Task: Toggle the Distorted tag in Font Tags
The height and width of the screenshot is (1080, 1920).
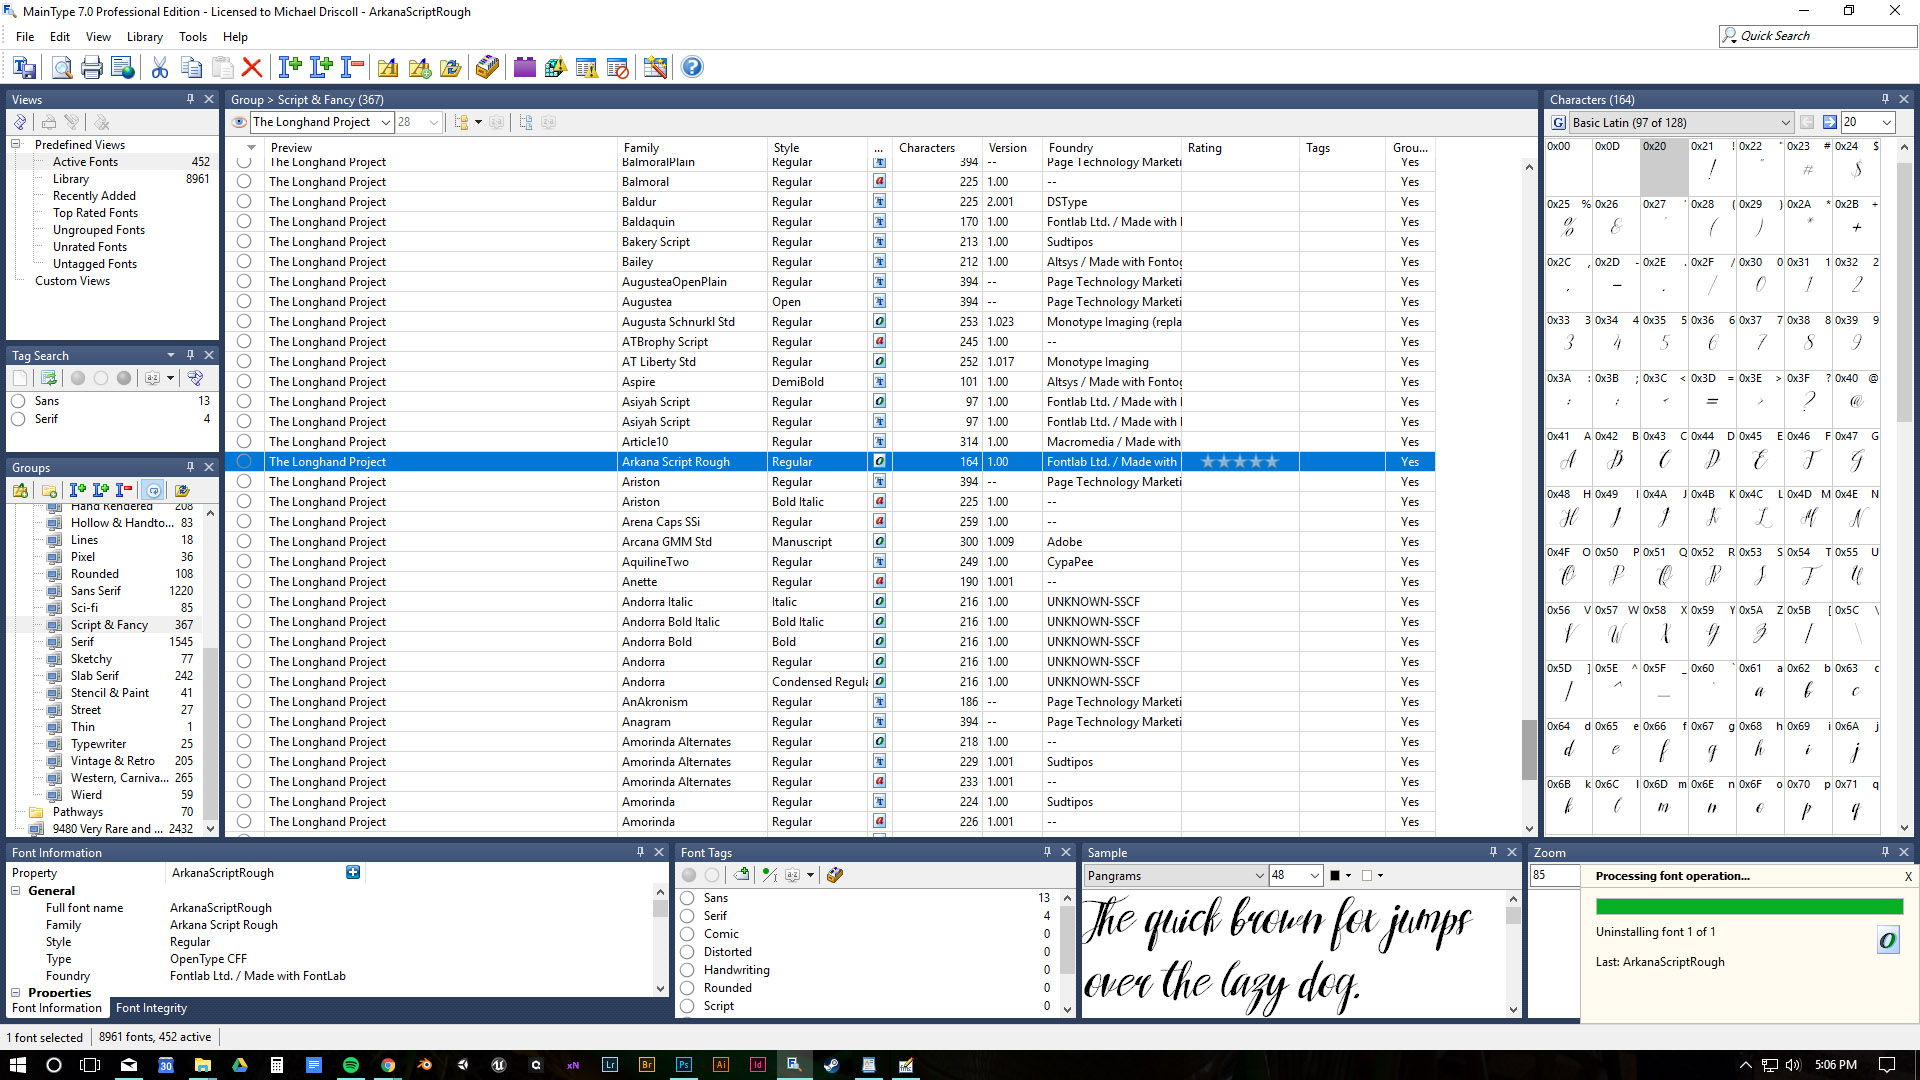Action: (x=688, y=952)
